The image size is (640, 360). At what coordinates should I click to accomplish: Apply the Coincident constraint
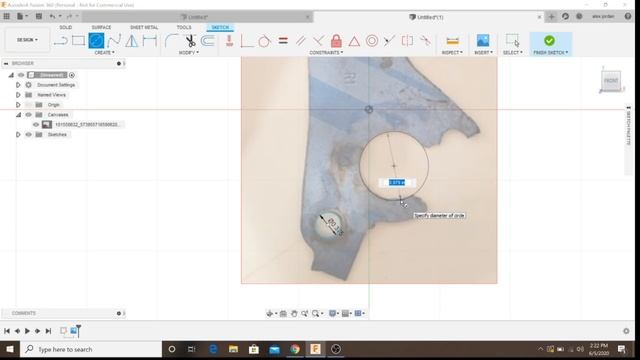coord(247,41)
